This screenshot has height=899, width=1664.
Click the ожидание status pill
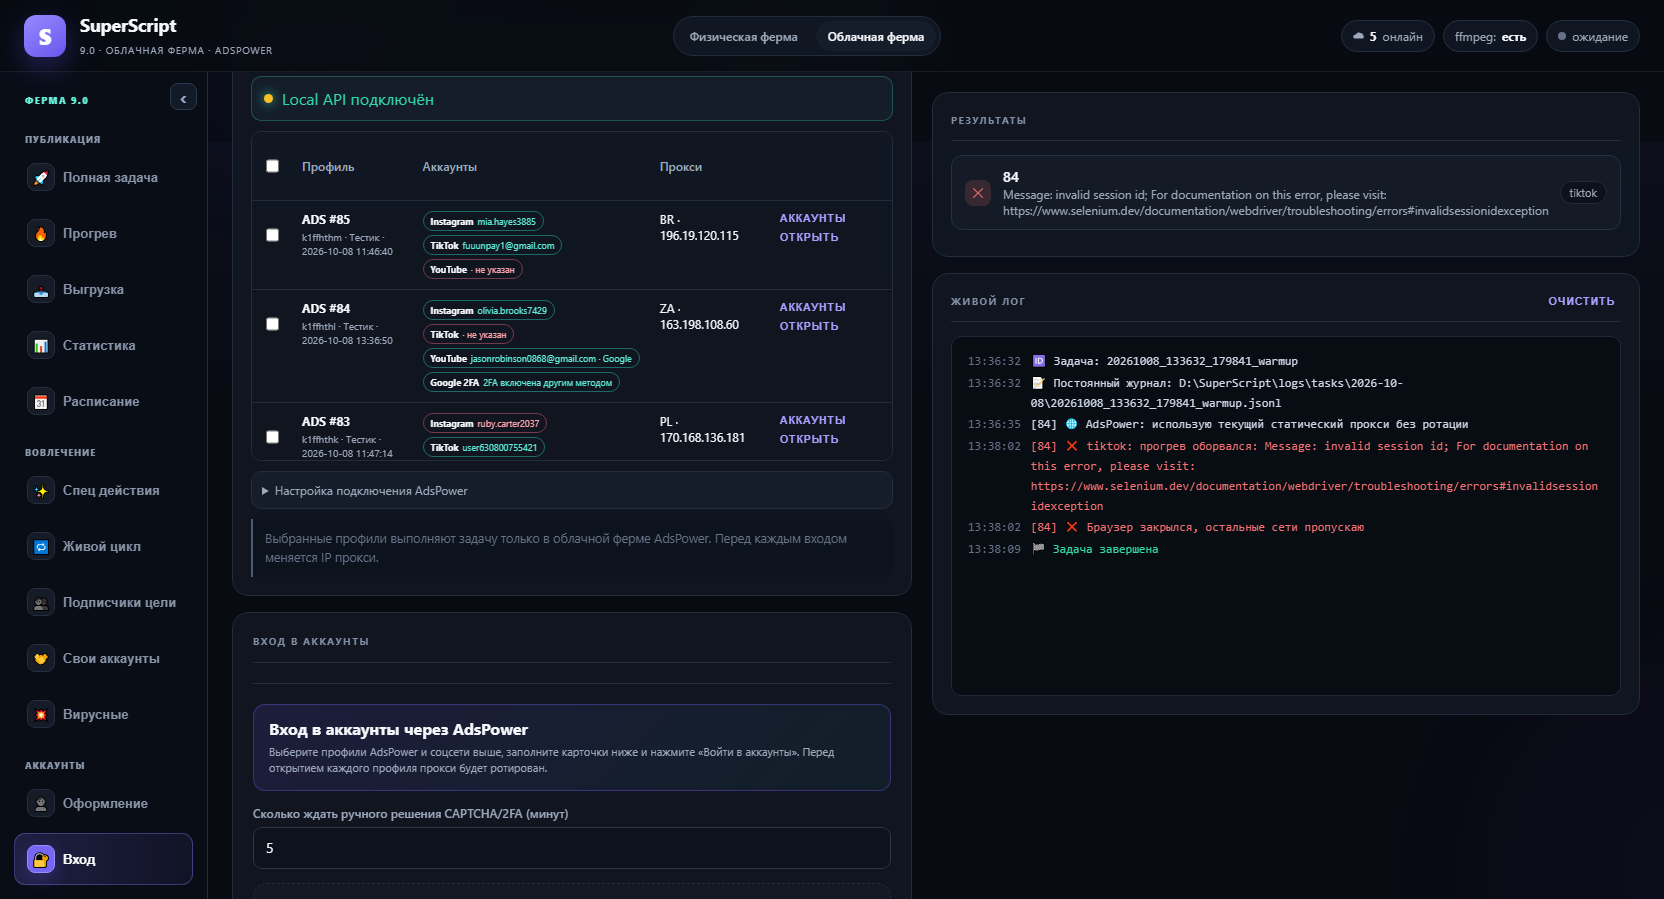(1593, 37)
